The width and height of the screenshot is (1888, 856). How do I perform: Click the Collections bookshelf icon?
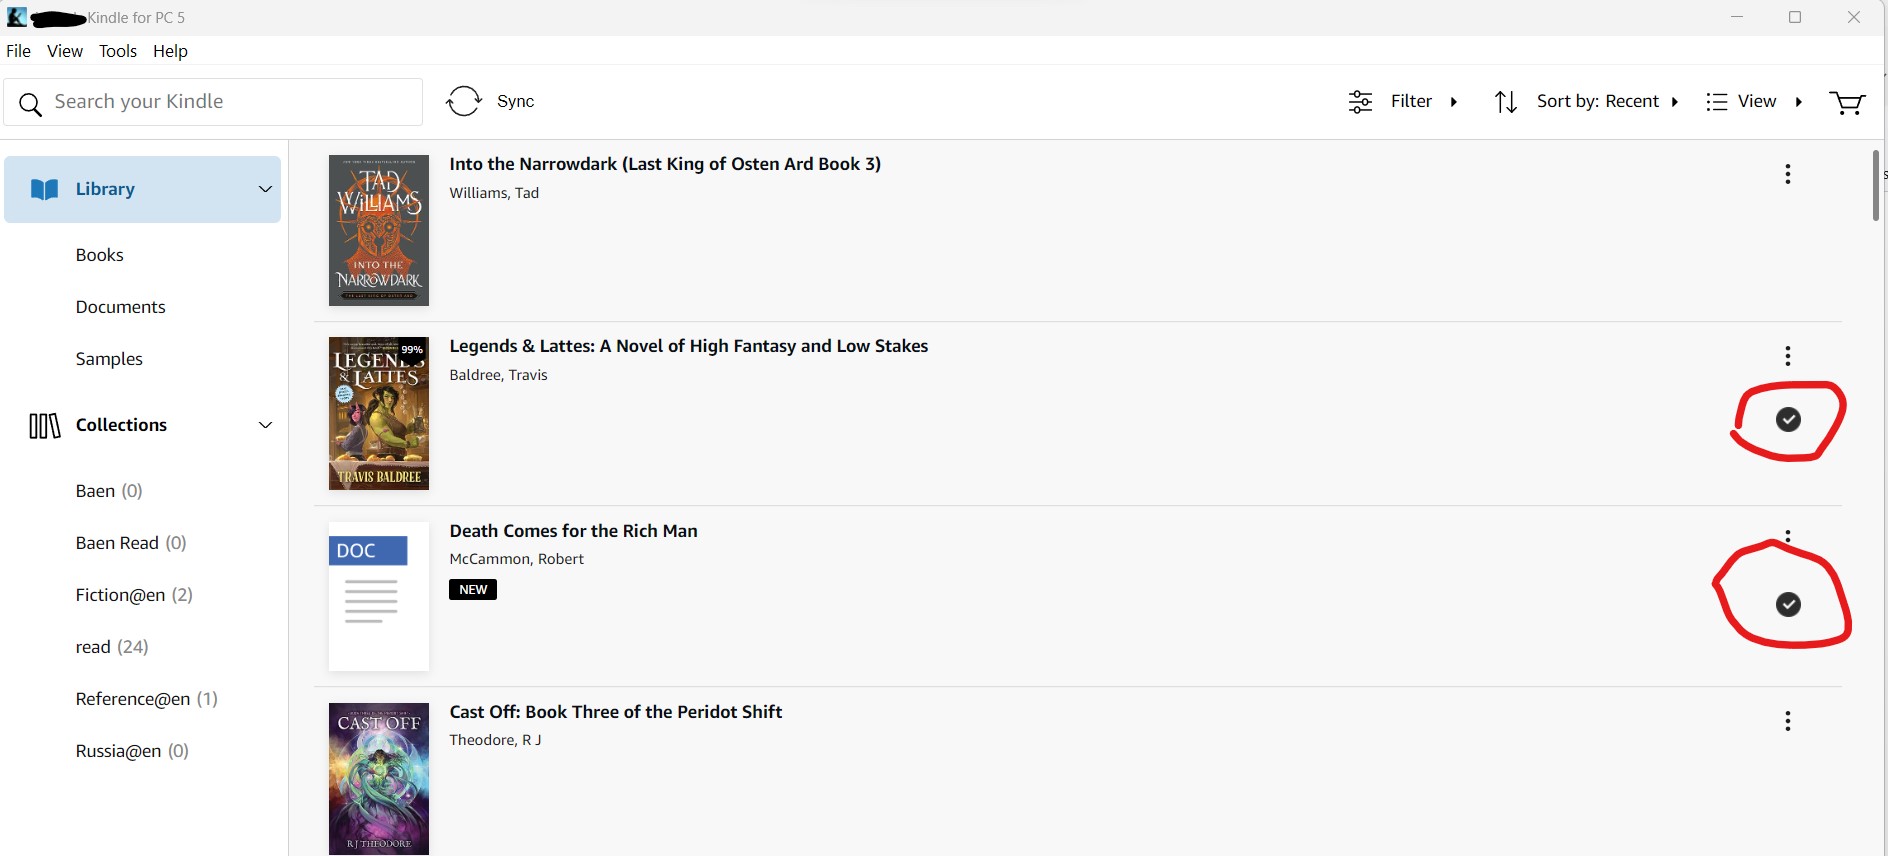(44, 426)
